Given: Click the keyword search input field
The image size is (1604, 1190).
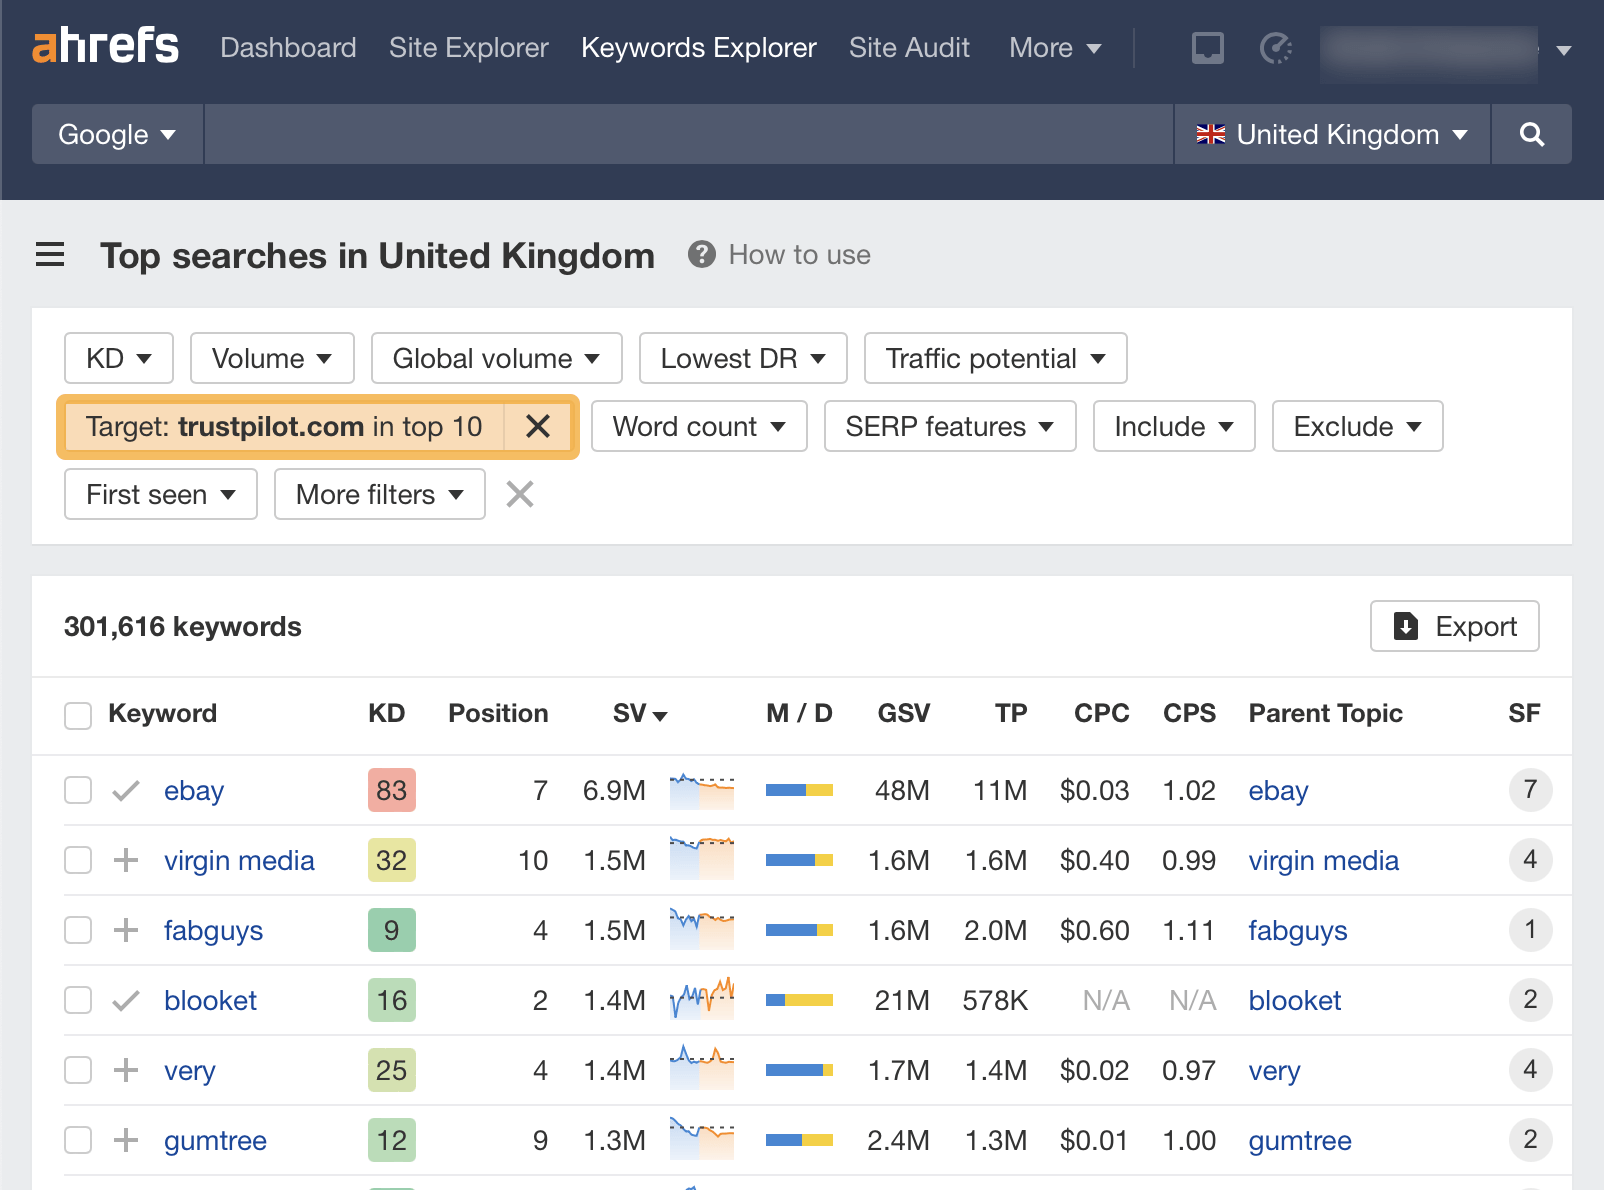Looking at the screenshot, I should pyautogui.click(x=690, y=134).
